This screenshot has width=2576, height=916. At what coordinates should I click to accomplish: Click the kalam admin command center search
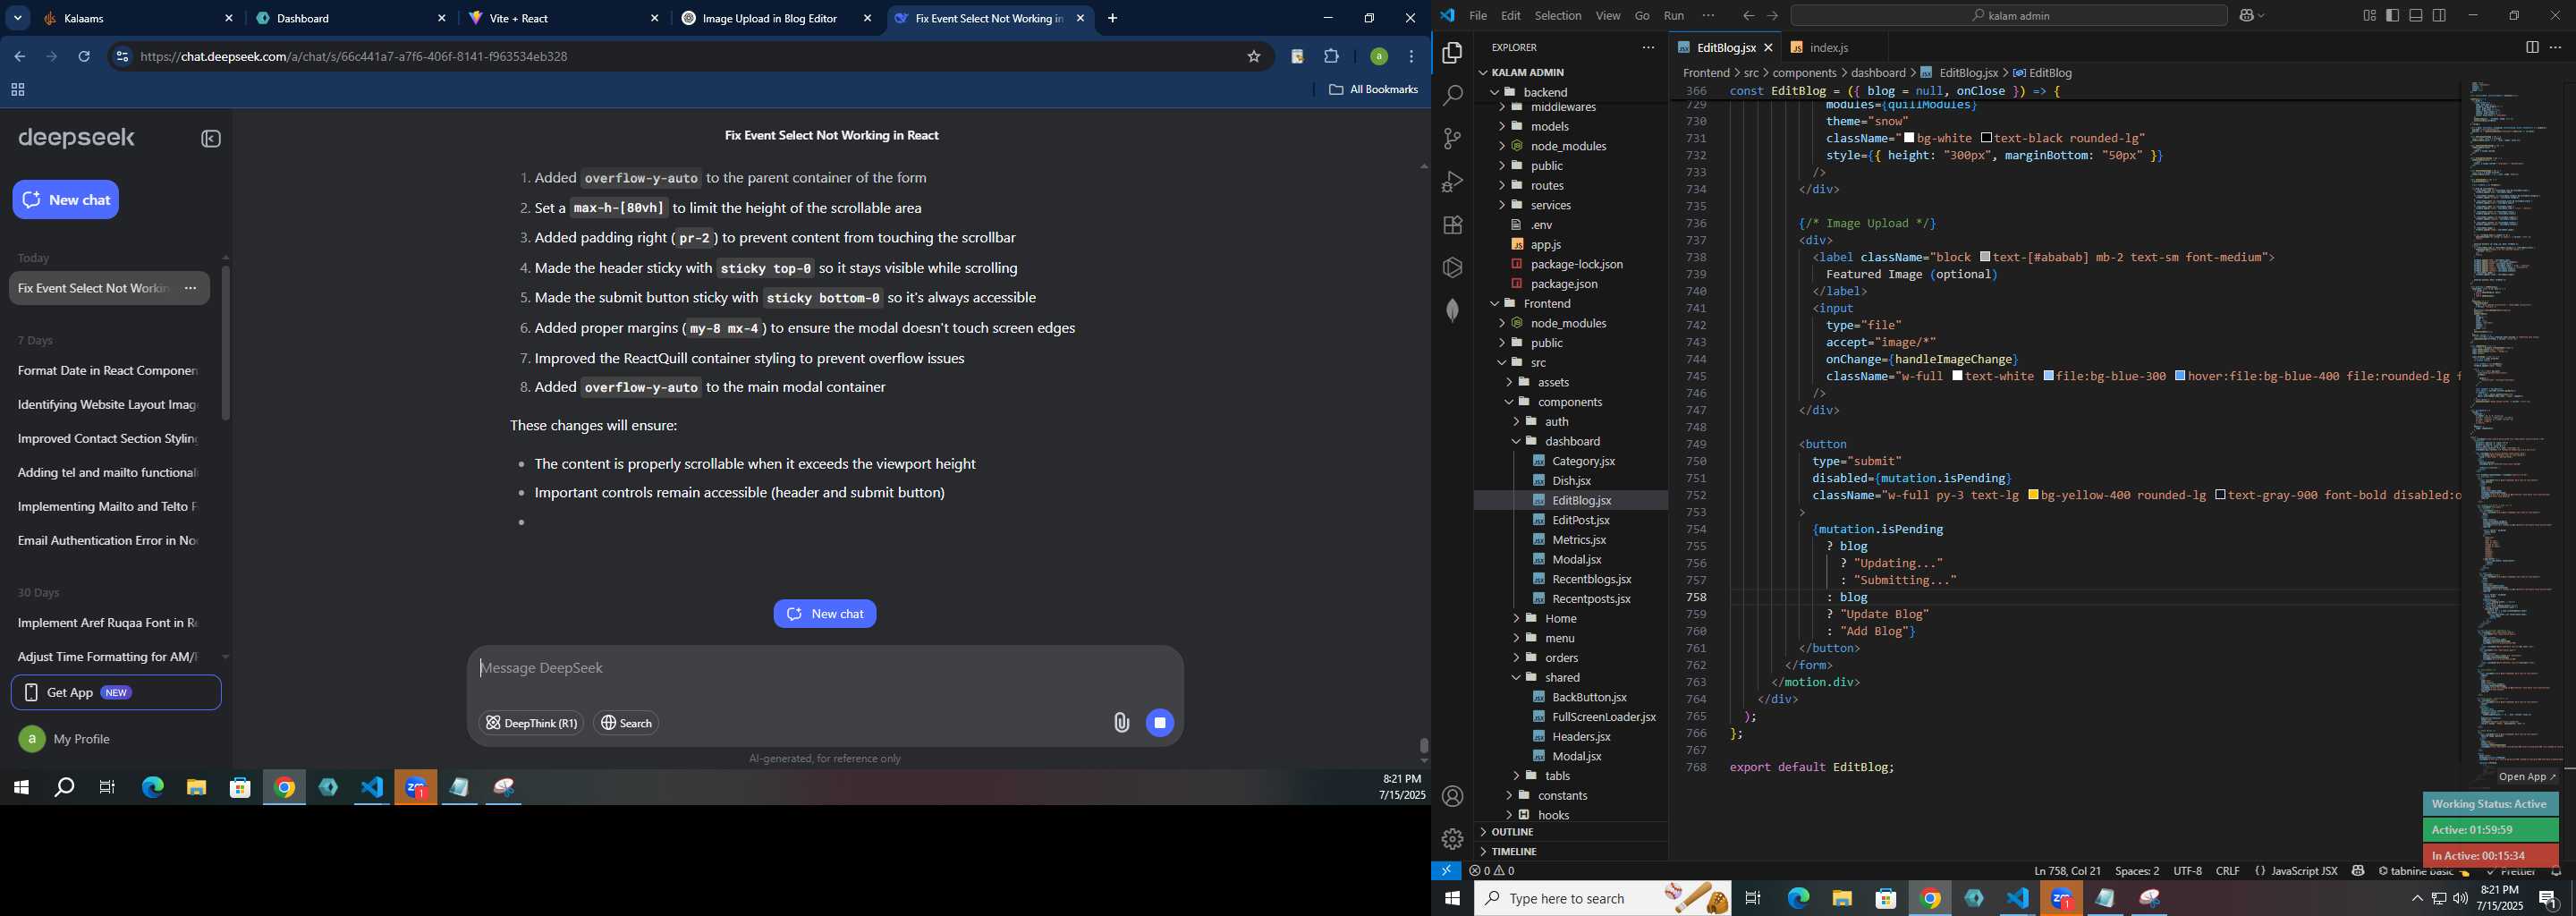coord(2009,15)
